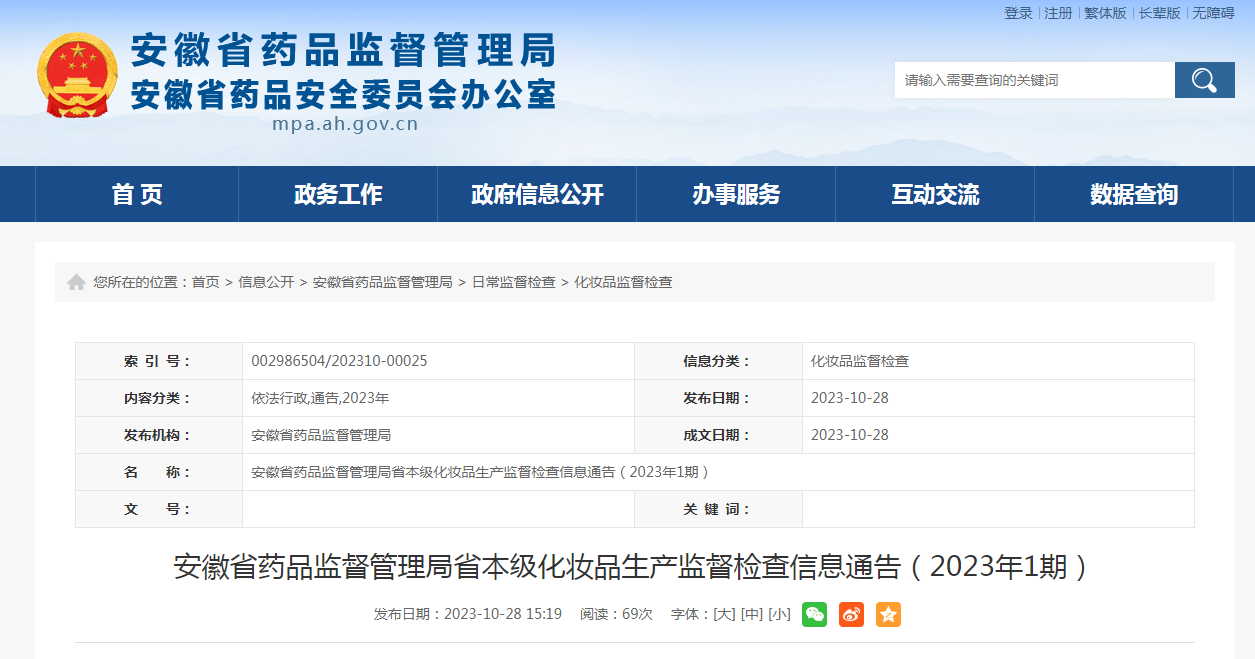Set font size to 小
Screen dimensions: 1255x659
[x=779, y=614]
